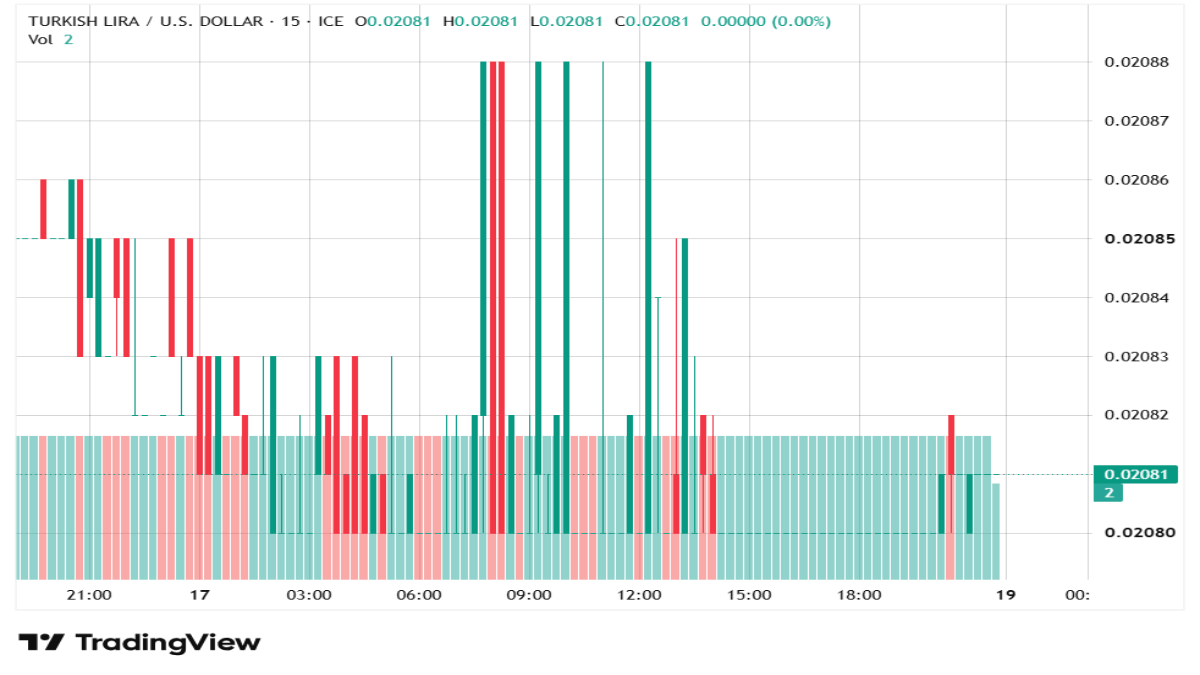Screen dimensions: 1200x675
Task: Select the 12:00 time axis label
Action: (x=639, y=595)
